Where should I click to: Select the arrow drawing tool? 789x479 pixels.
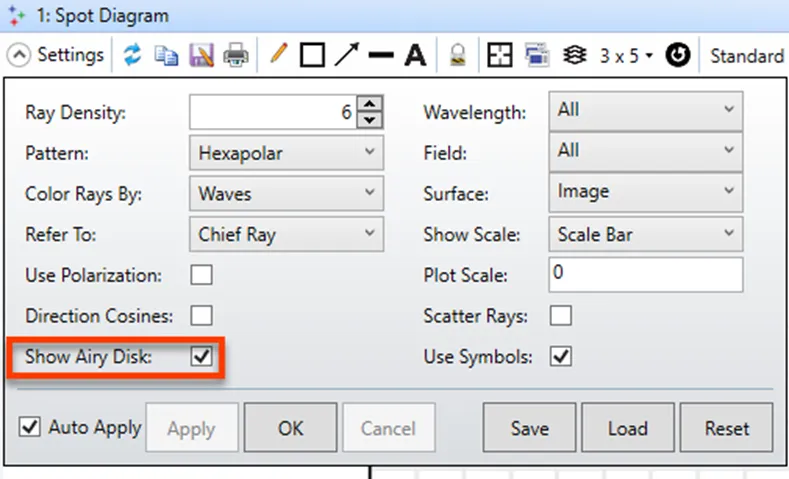click(347, 54)
